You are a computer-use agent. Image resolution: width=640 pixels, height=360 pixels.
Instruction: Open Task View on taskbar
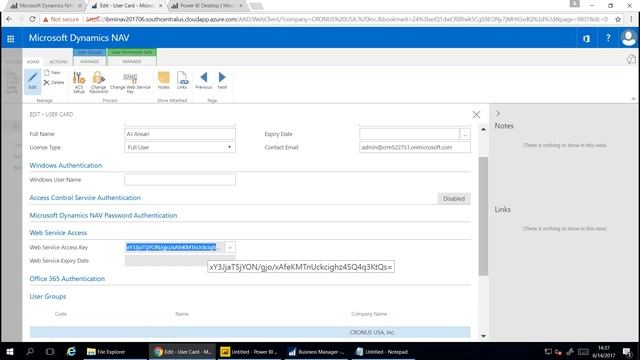pos(50,351)
